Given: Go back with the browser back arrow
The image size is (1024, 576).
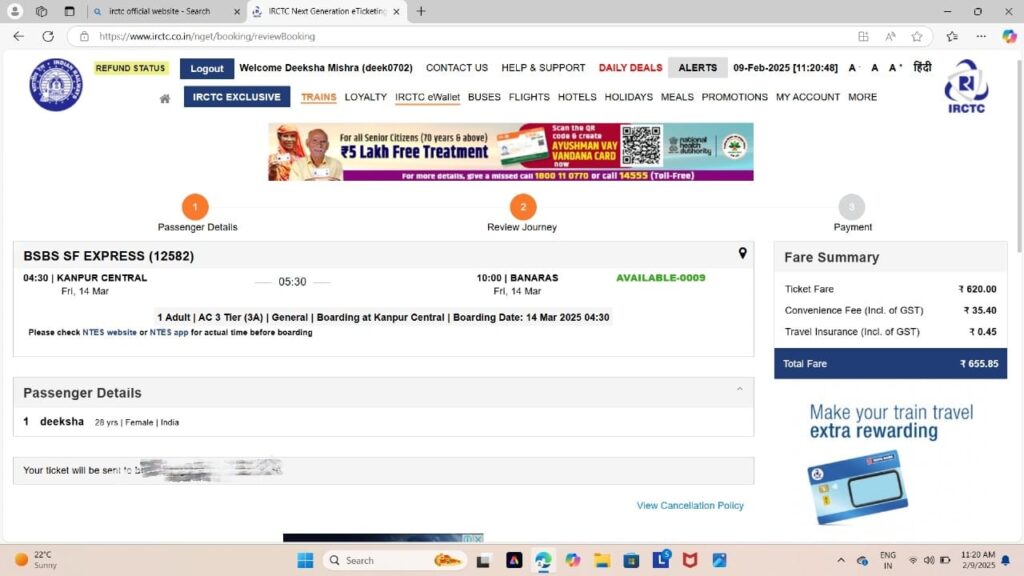Looking at the screenshot, I should (18, 37).
